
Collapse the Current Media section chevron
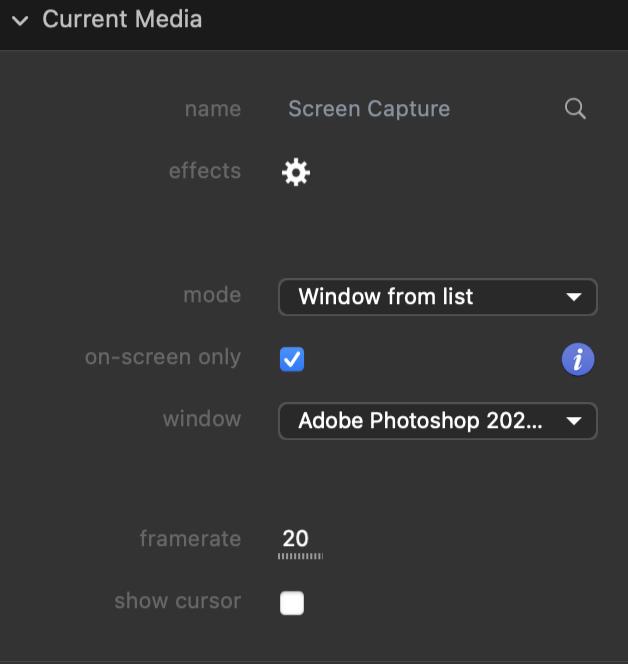(20, 20)
